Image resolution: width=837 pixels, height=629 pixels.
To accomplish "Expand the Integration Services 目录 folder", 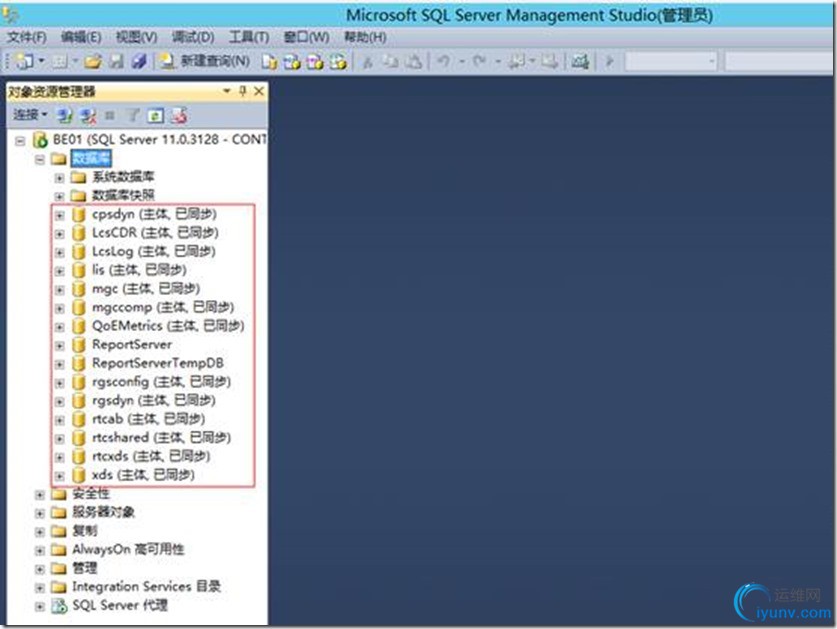I will click(x=40, y=588).
